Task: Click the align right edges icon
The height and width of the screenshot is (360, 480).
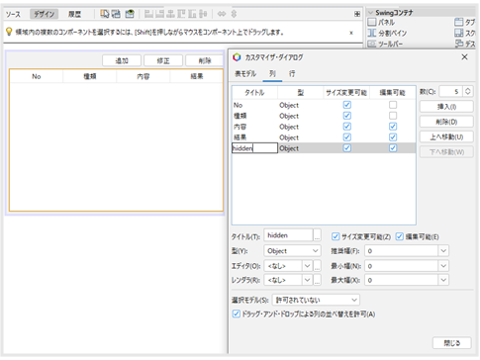Action: 160,14
